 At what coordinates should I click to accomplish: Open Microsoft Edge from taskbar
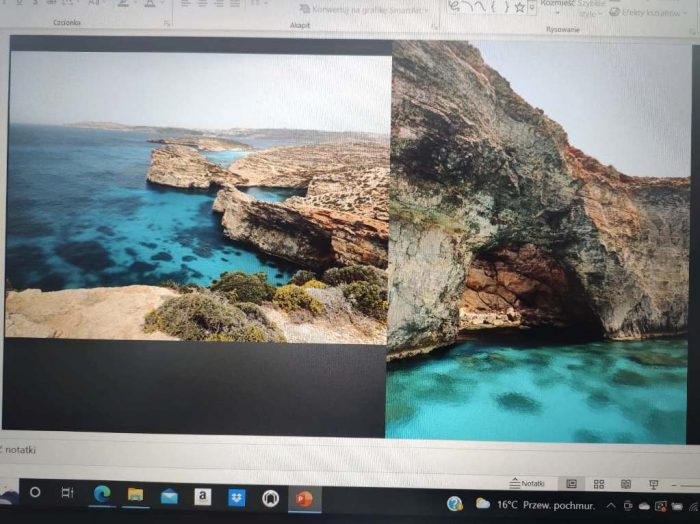click(102, 494)
